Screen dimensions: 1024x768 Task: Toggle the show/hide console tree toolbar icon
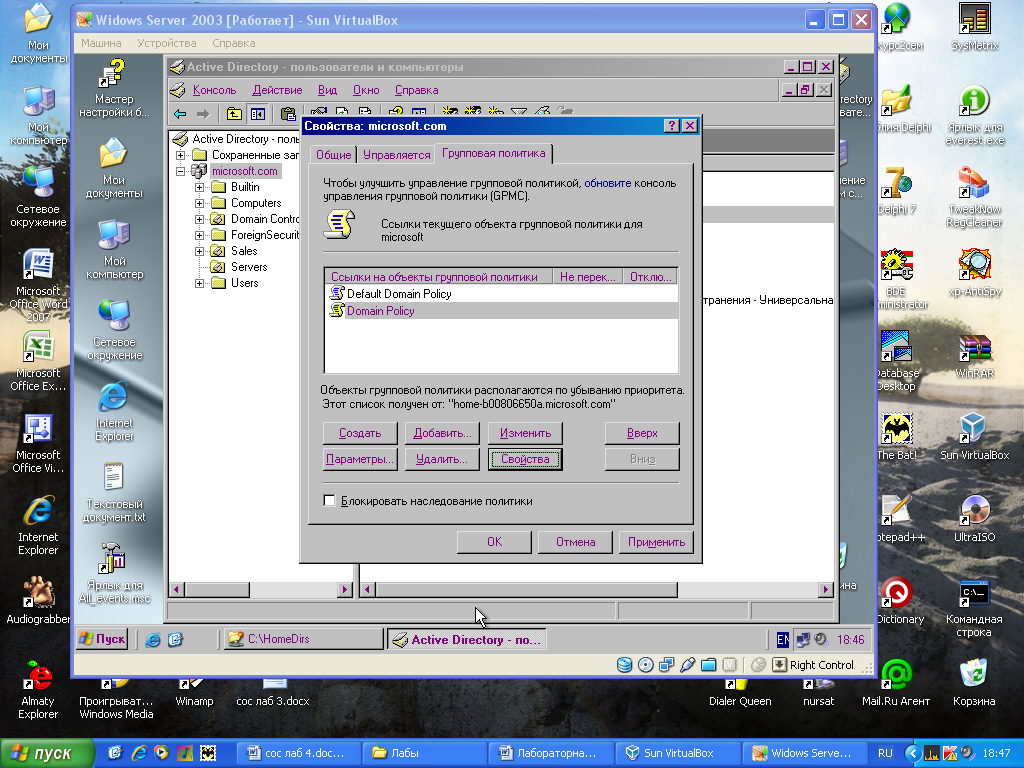click(x=258, y=114)
